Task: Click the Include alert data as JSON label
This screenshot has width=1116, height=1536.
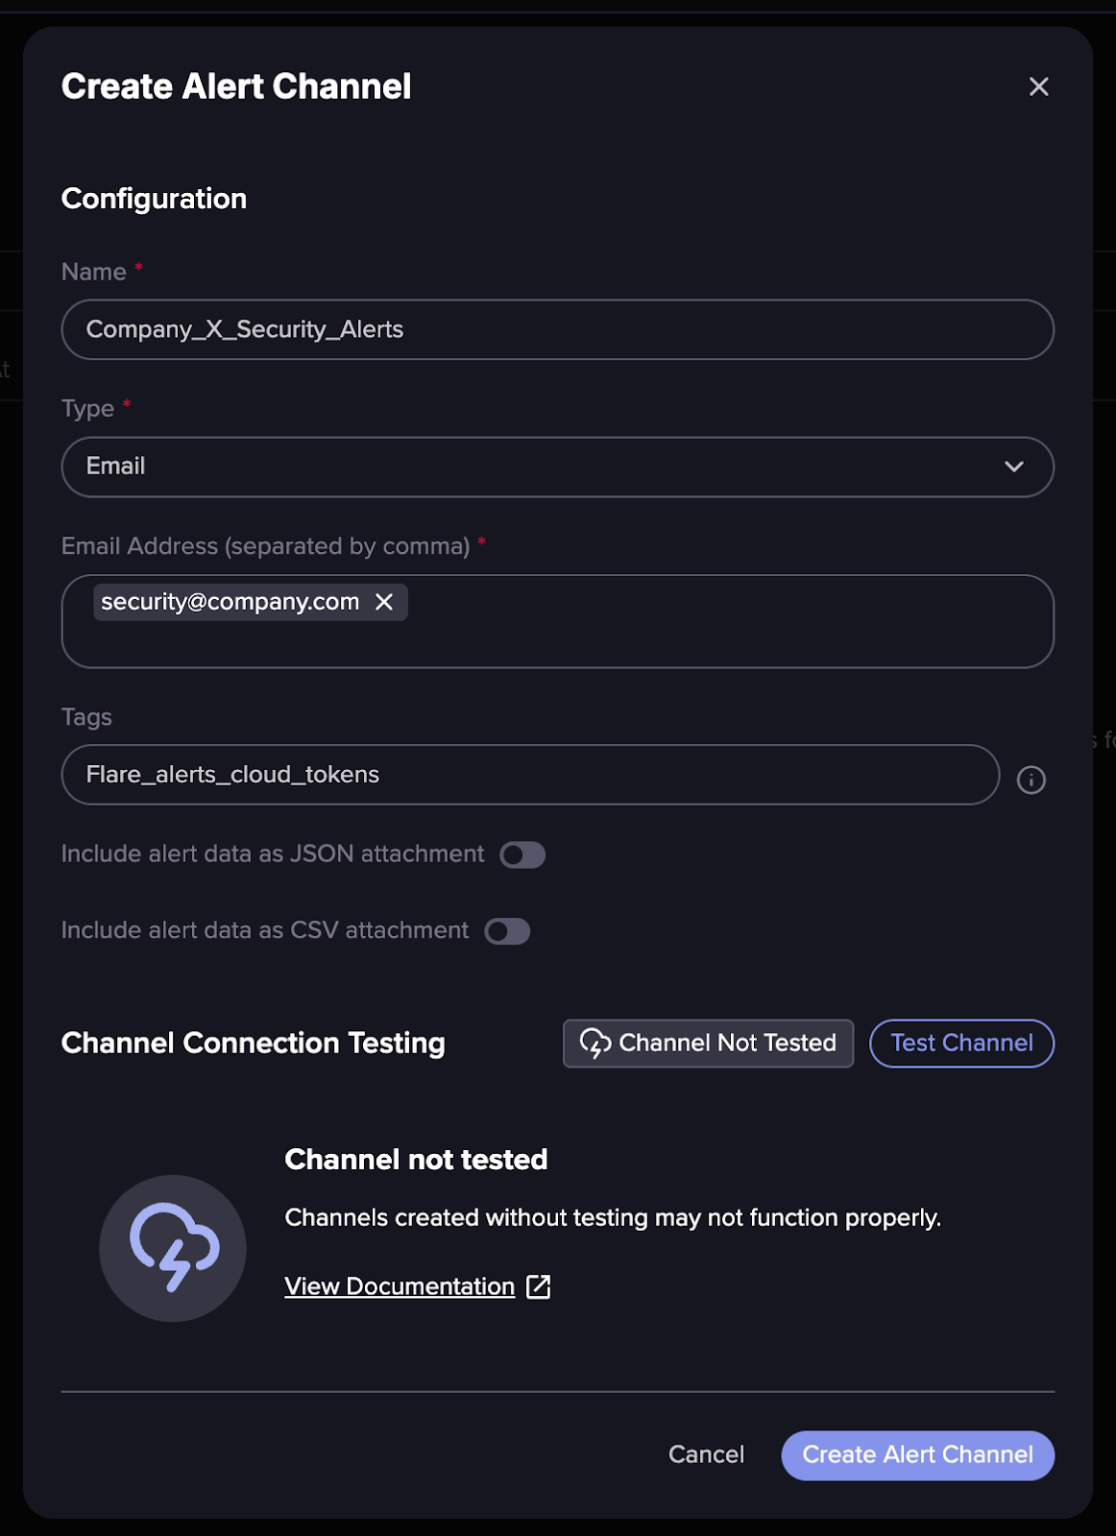Action: click(272, 854)
